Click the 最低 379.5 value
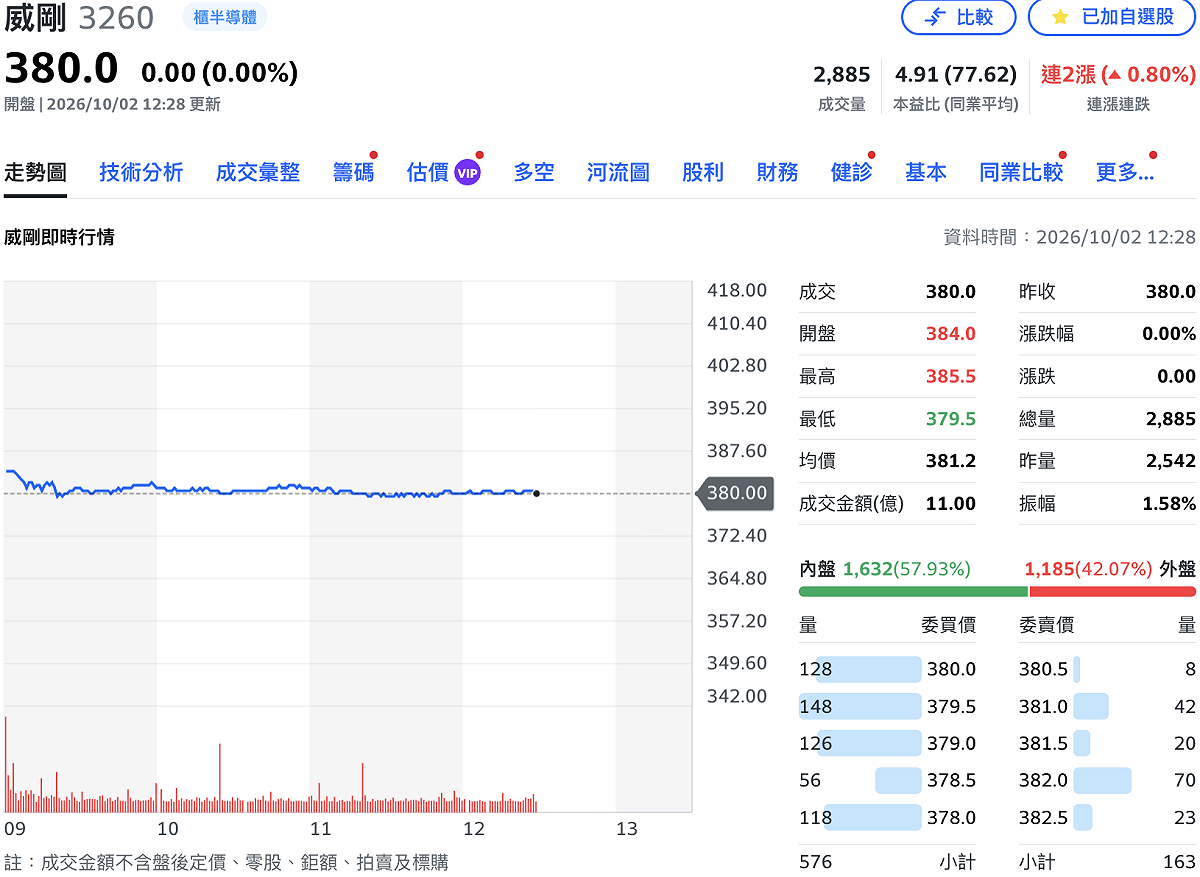This screenshot has height=877, width=1200. [950, 419]
